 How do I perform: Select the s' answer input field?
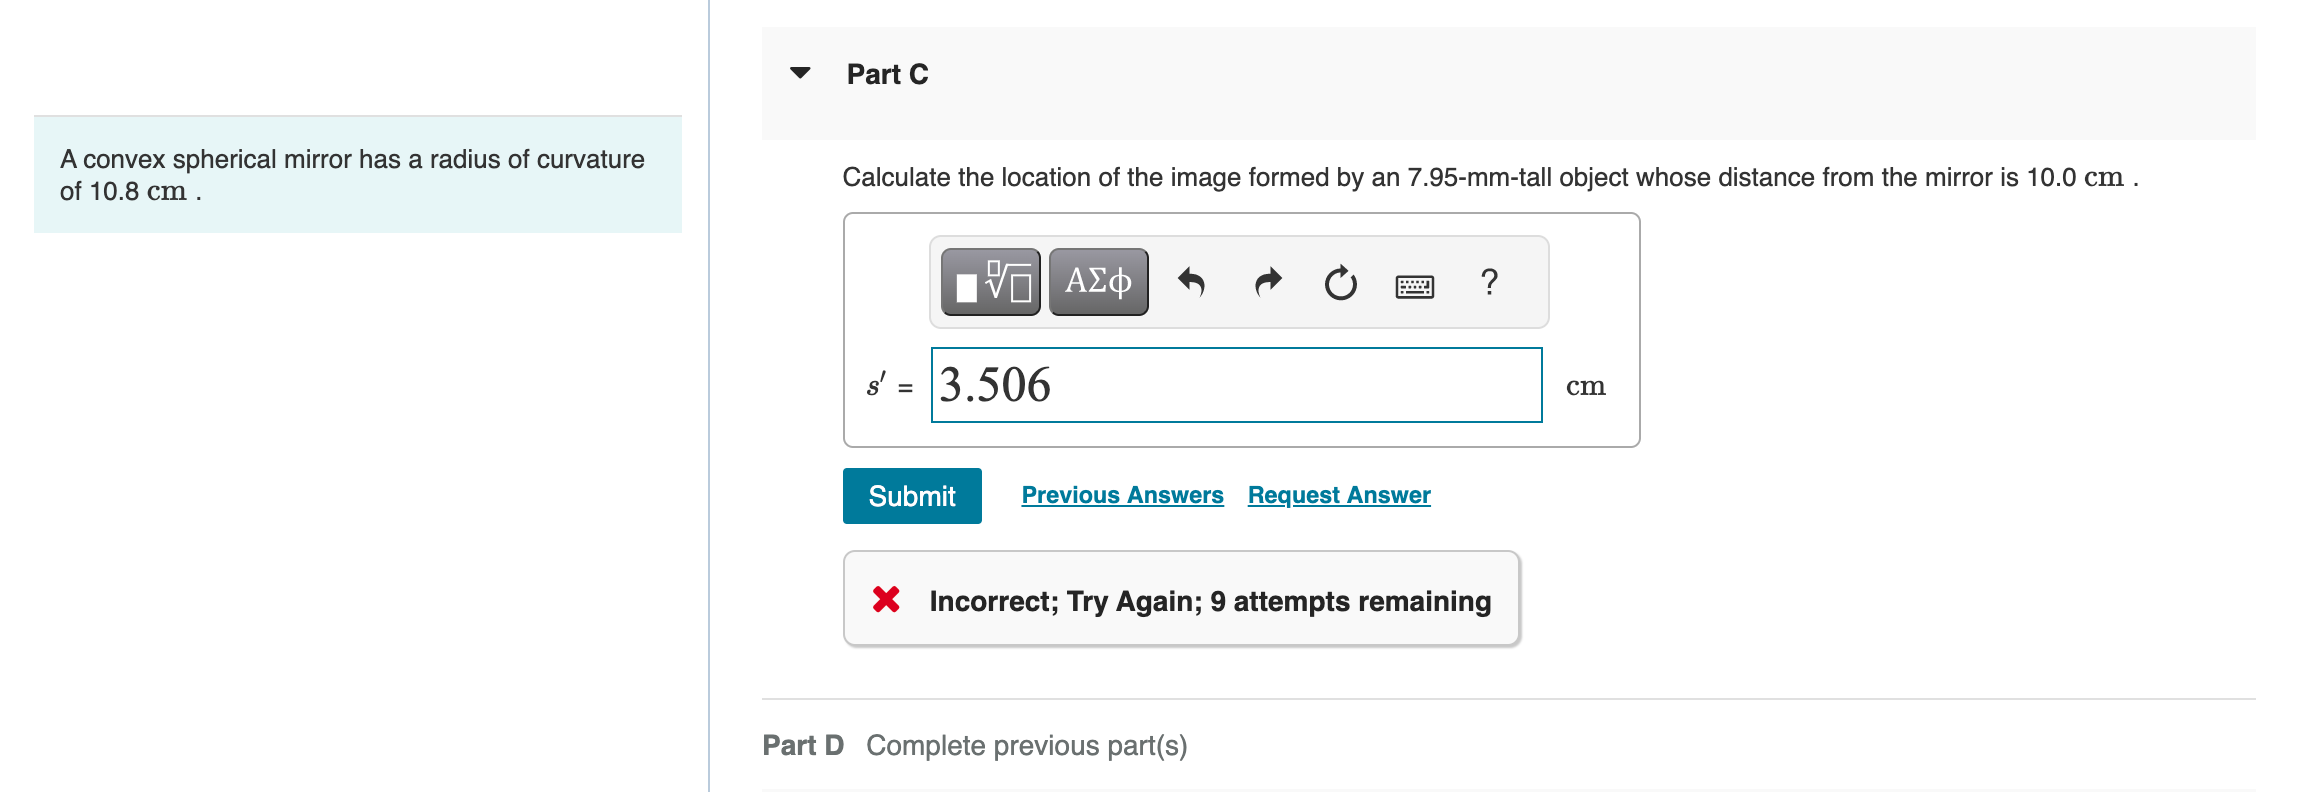click(x=1236, y=385)
